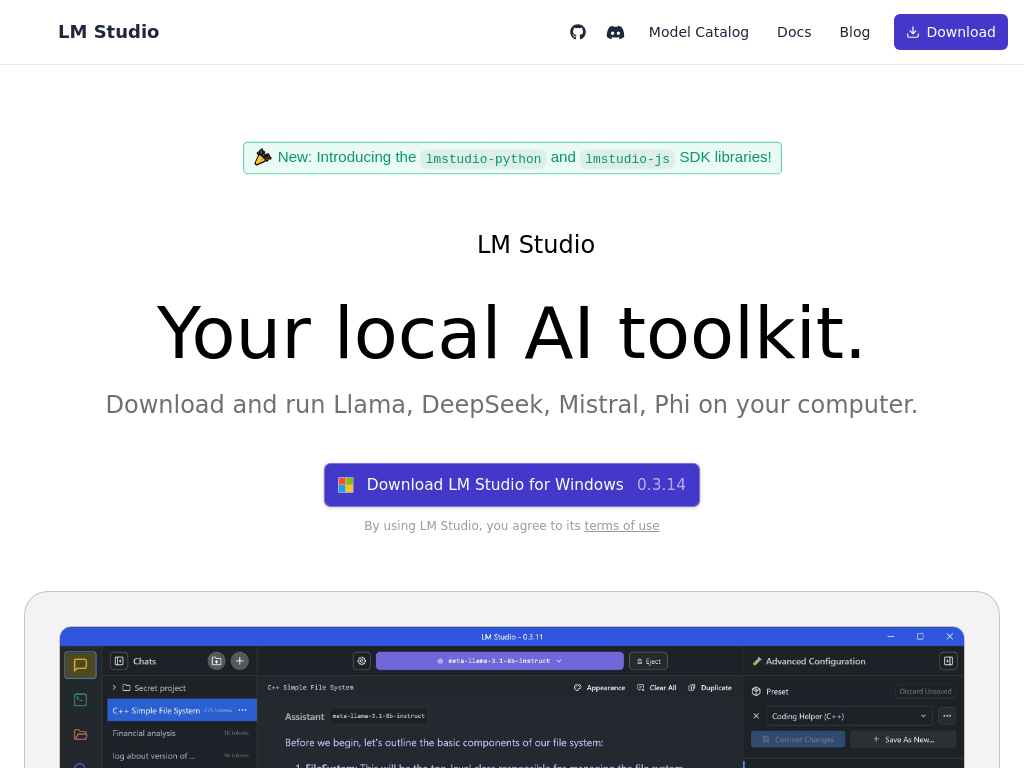Open the three-dot menu on C++ Simple File System
The image size is (1024, 768).
[243, 711]
